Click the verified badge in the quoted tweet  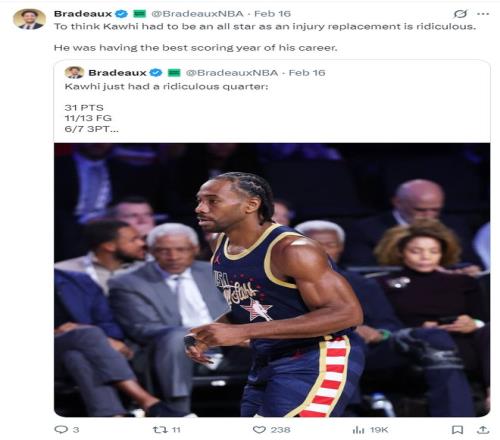156,73
